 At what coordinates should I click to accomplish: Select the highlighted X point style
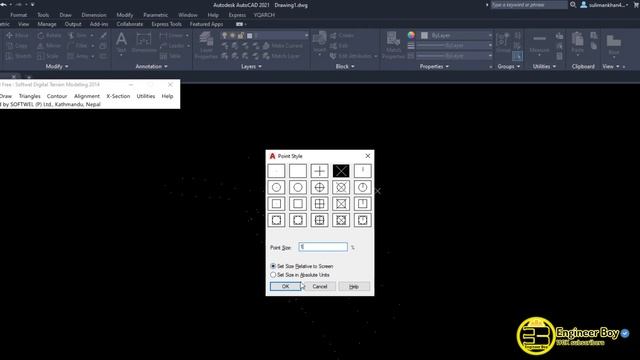341,171
